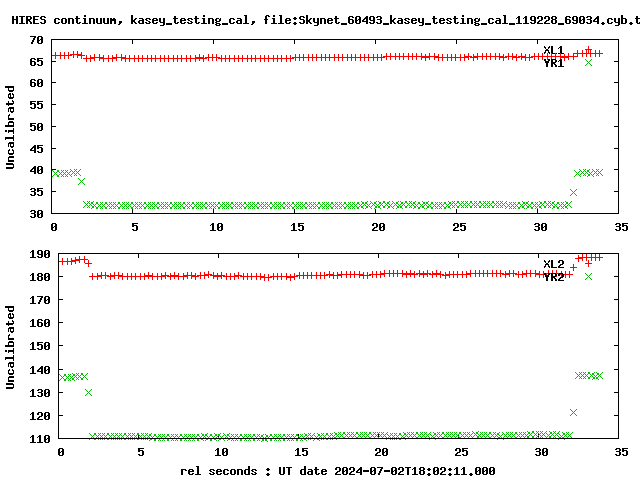This screenshot has width=640, height=480.
Task: Click the 55 tick label on top plot
Action: click(x=36, y=105)
